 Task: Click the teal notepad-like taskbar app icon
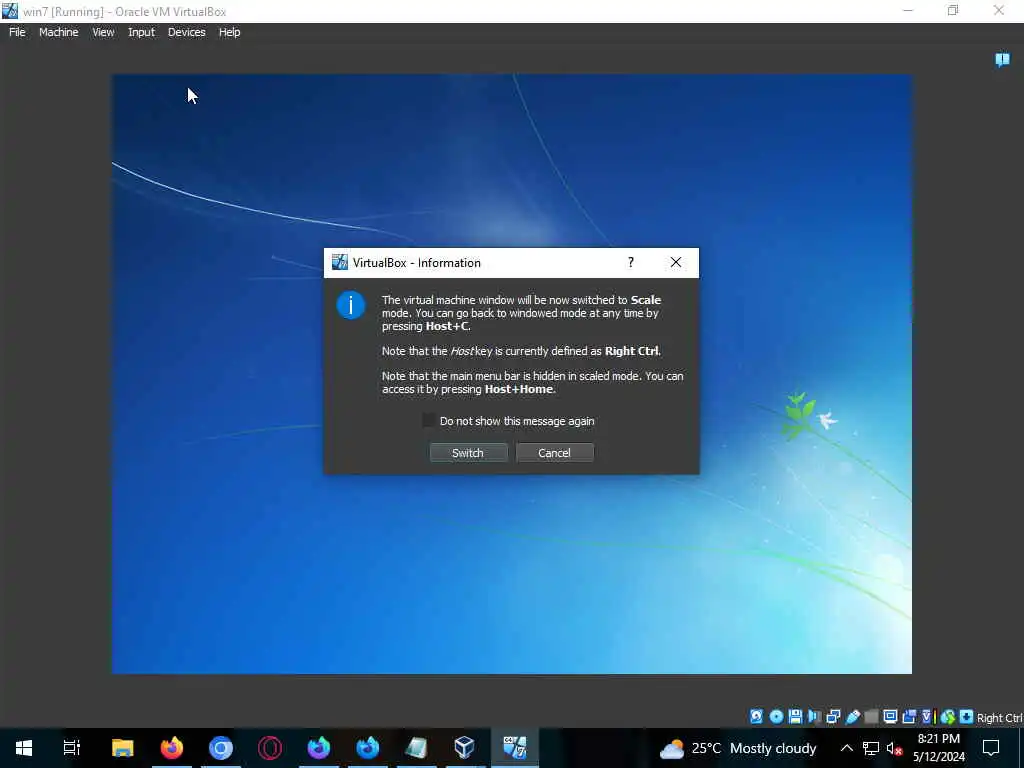[416, 748]
